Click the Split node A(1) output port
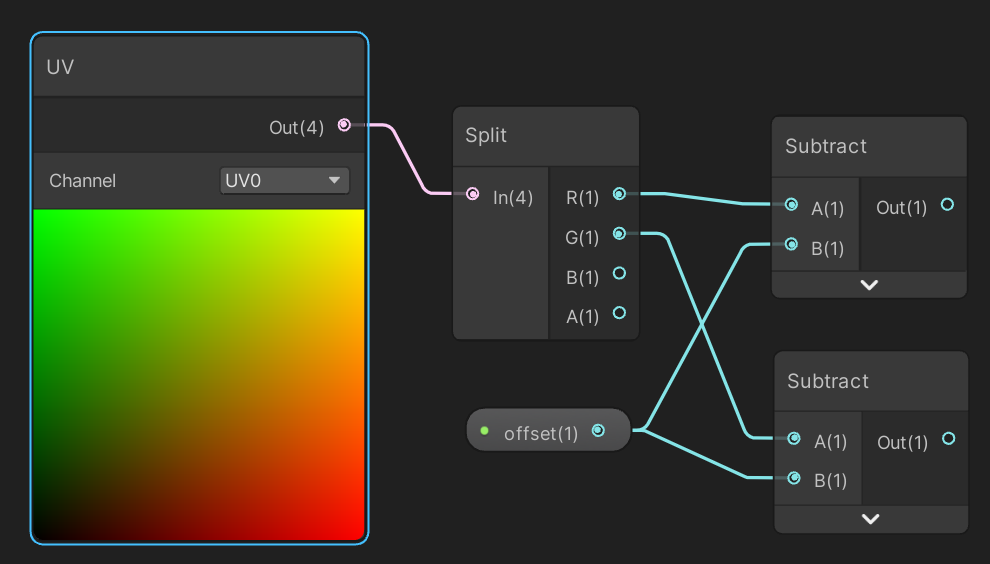This screenshot has height=564, width=990. [619, 313]
